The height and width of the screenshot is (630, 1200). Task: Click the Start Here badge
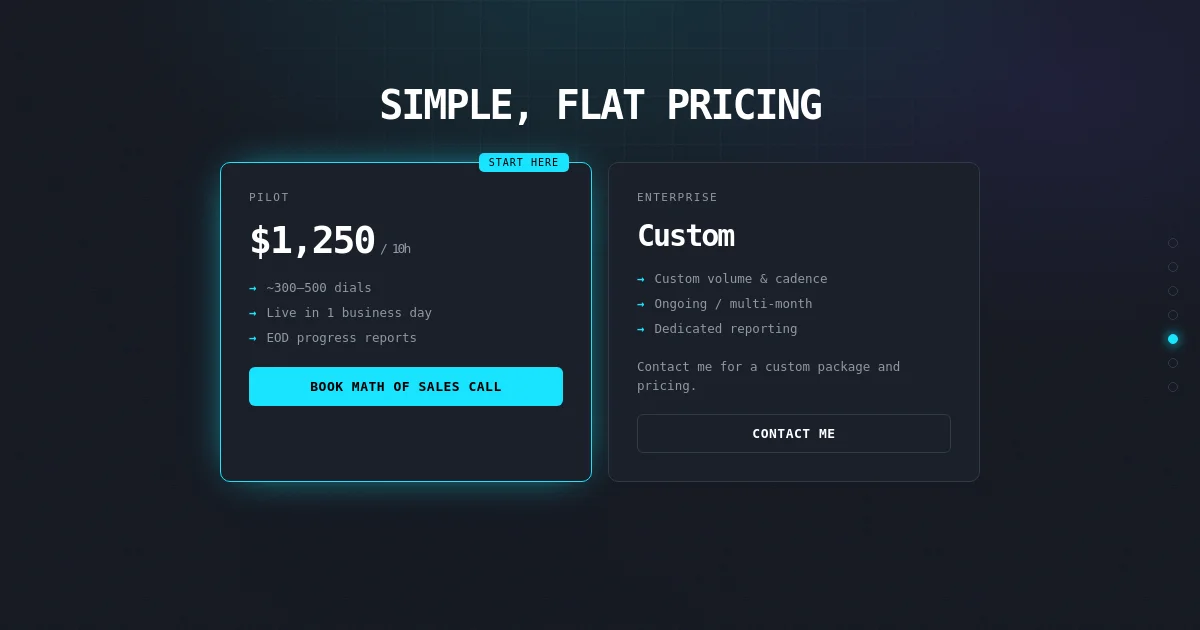click(524, 162)
